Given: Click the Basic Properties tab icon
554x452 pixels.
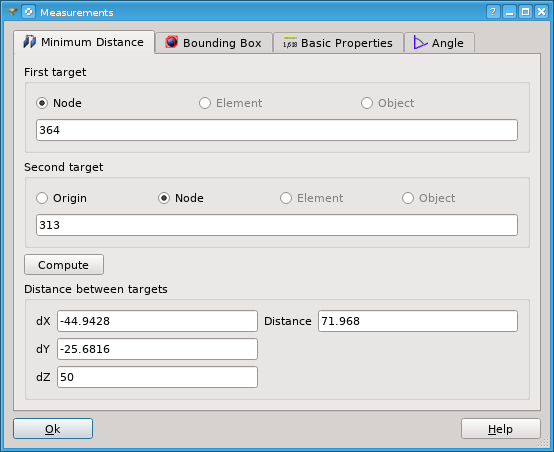Looking at the screenshot, I should coord(290,43).
